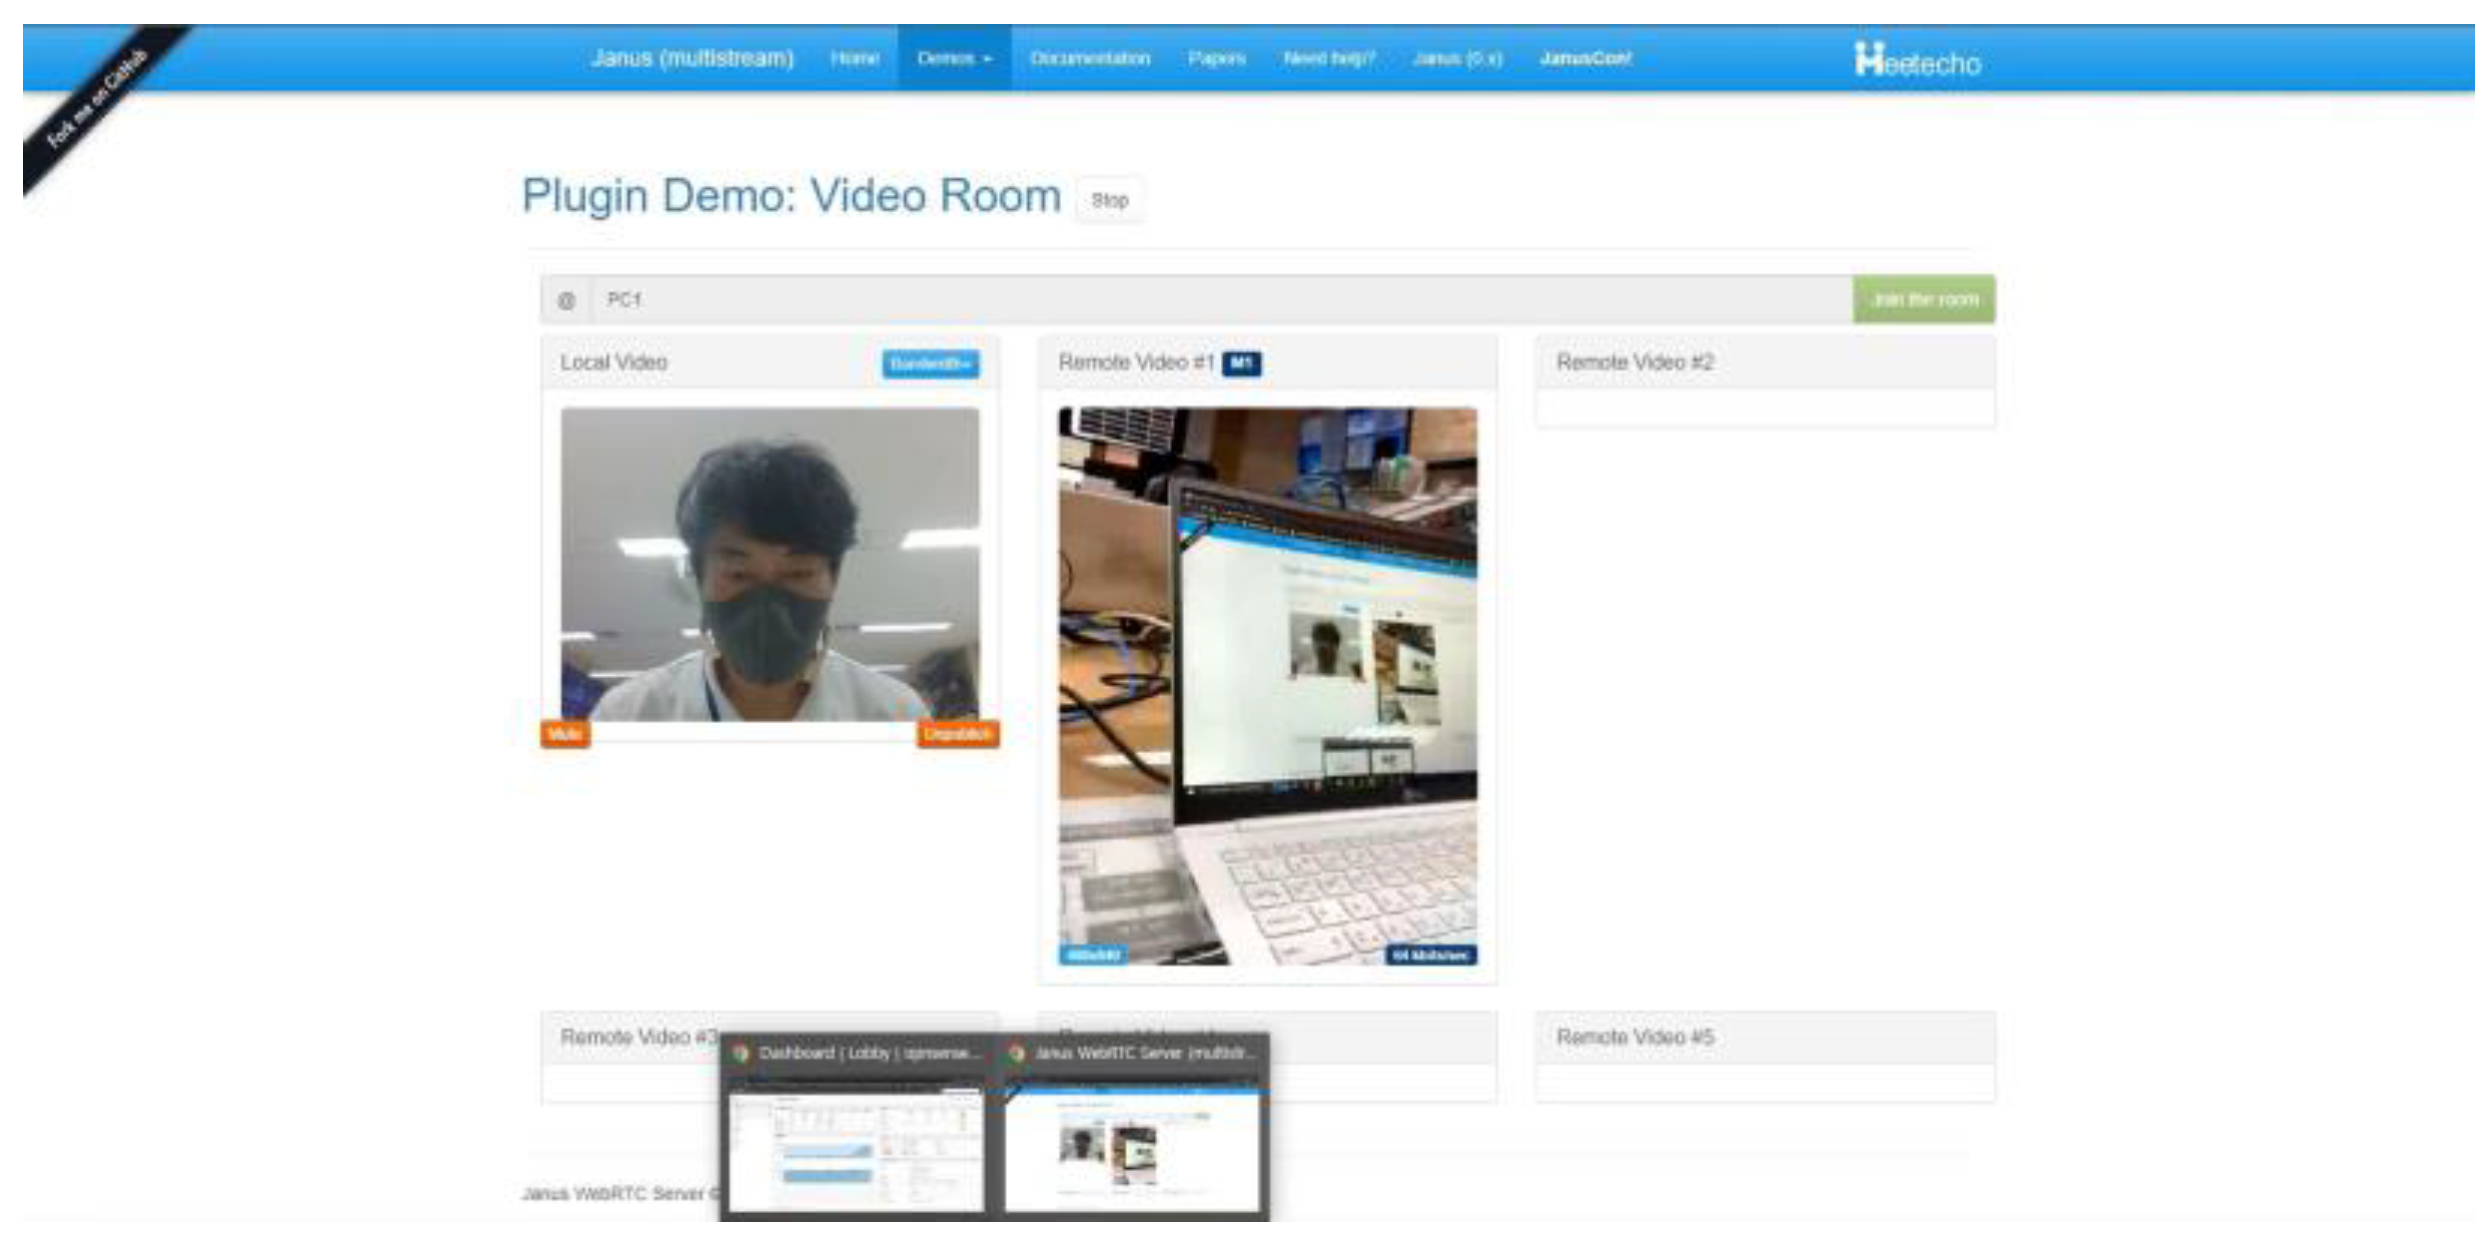Viewport: 2492px width, 1248px height.
Task: Click the kbits/sec bitrate badge
Action: (x=1430, y=955)
